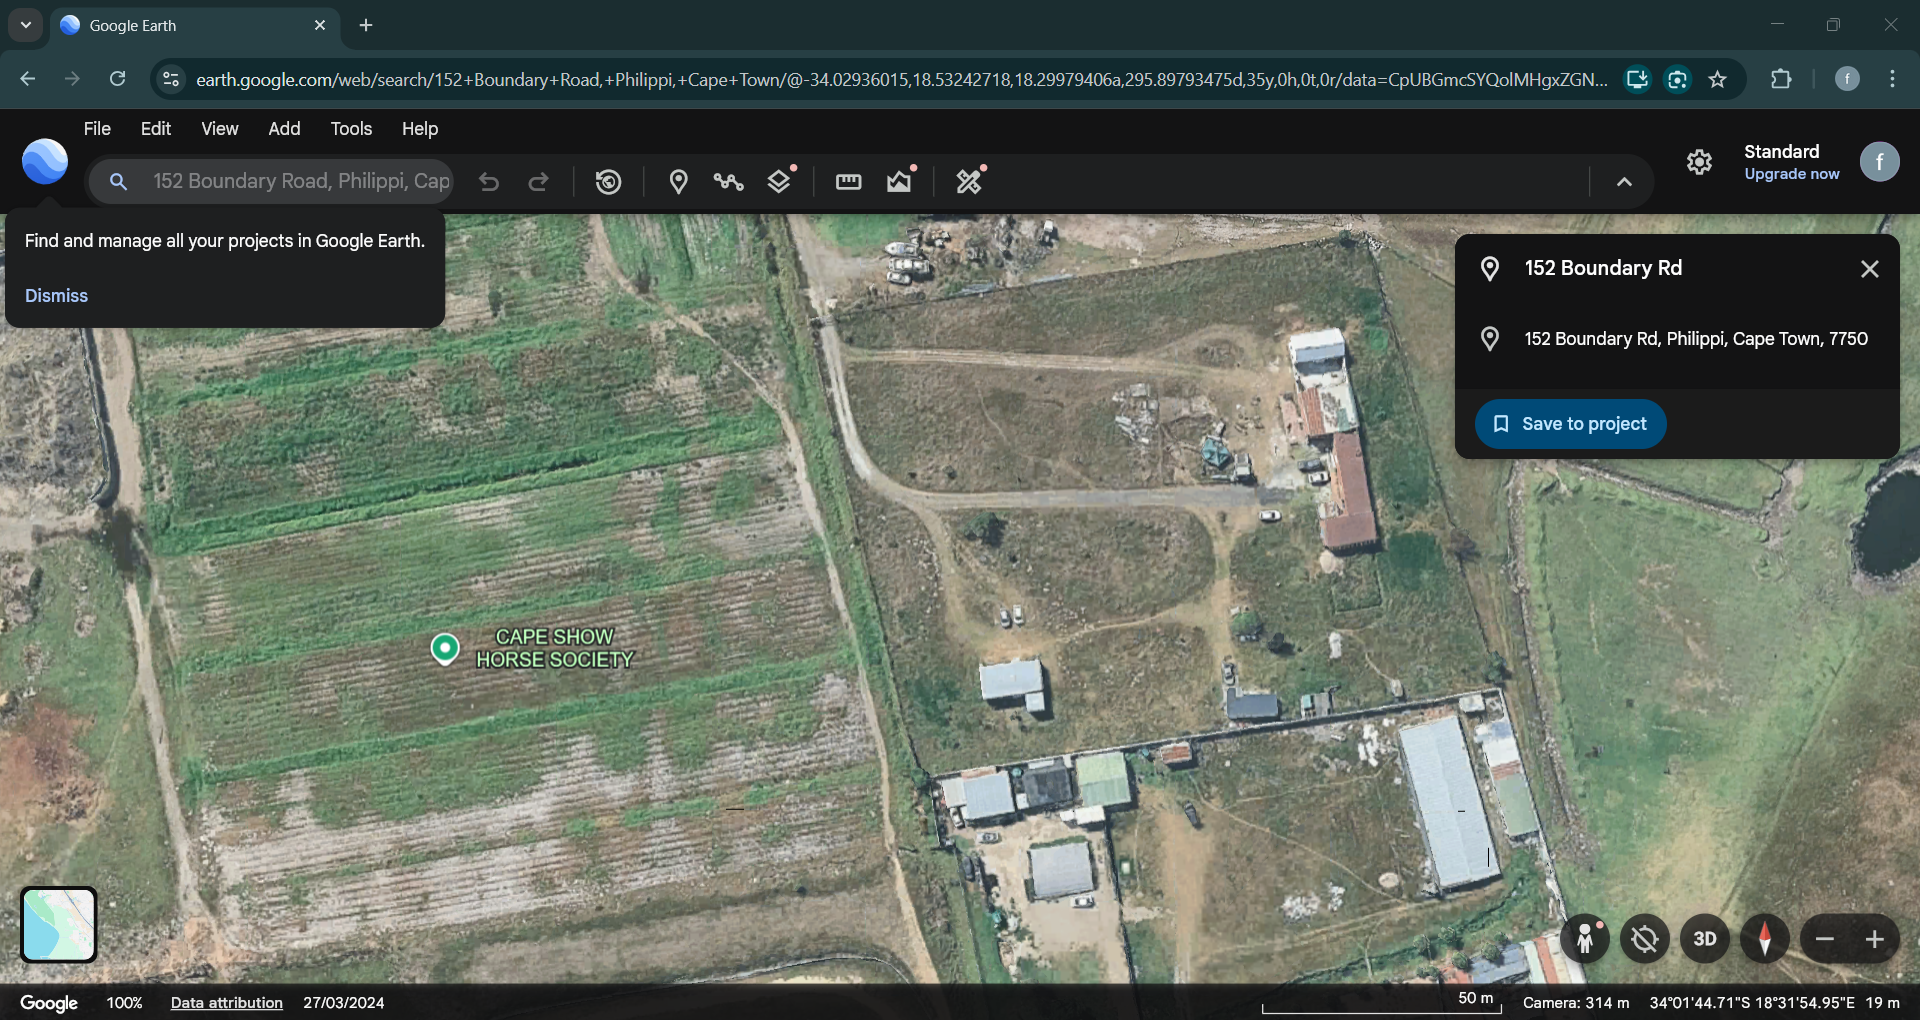Collapse the toolbar with the chevron

(1624, 182)
